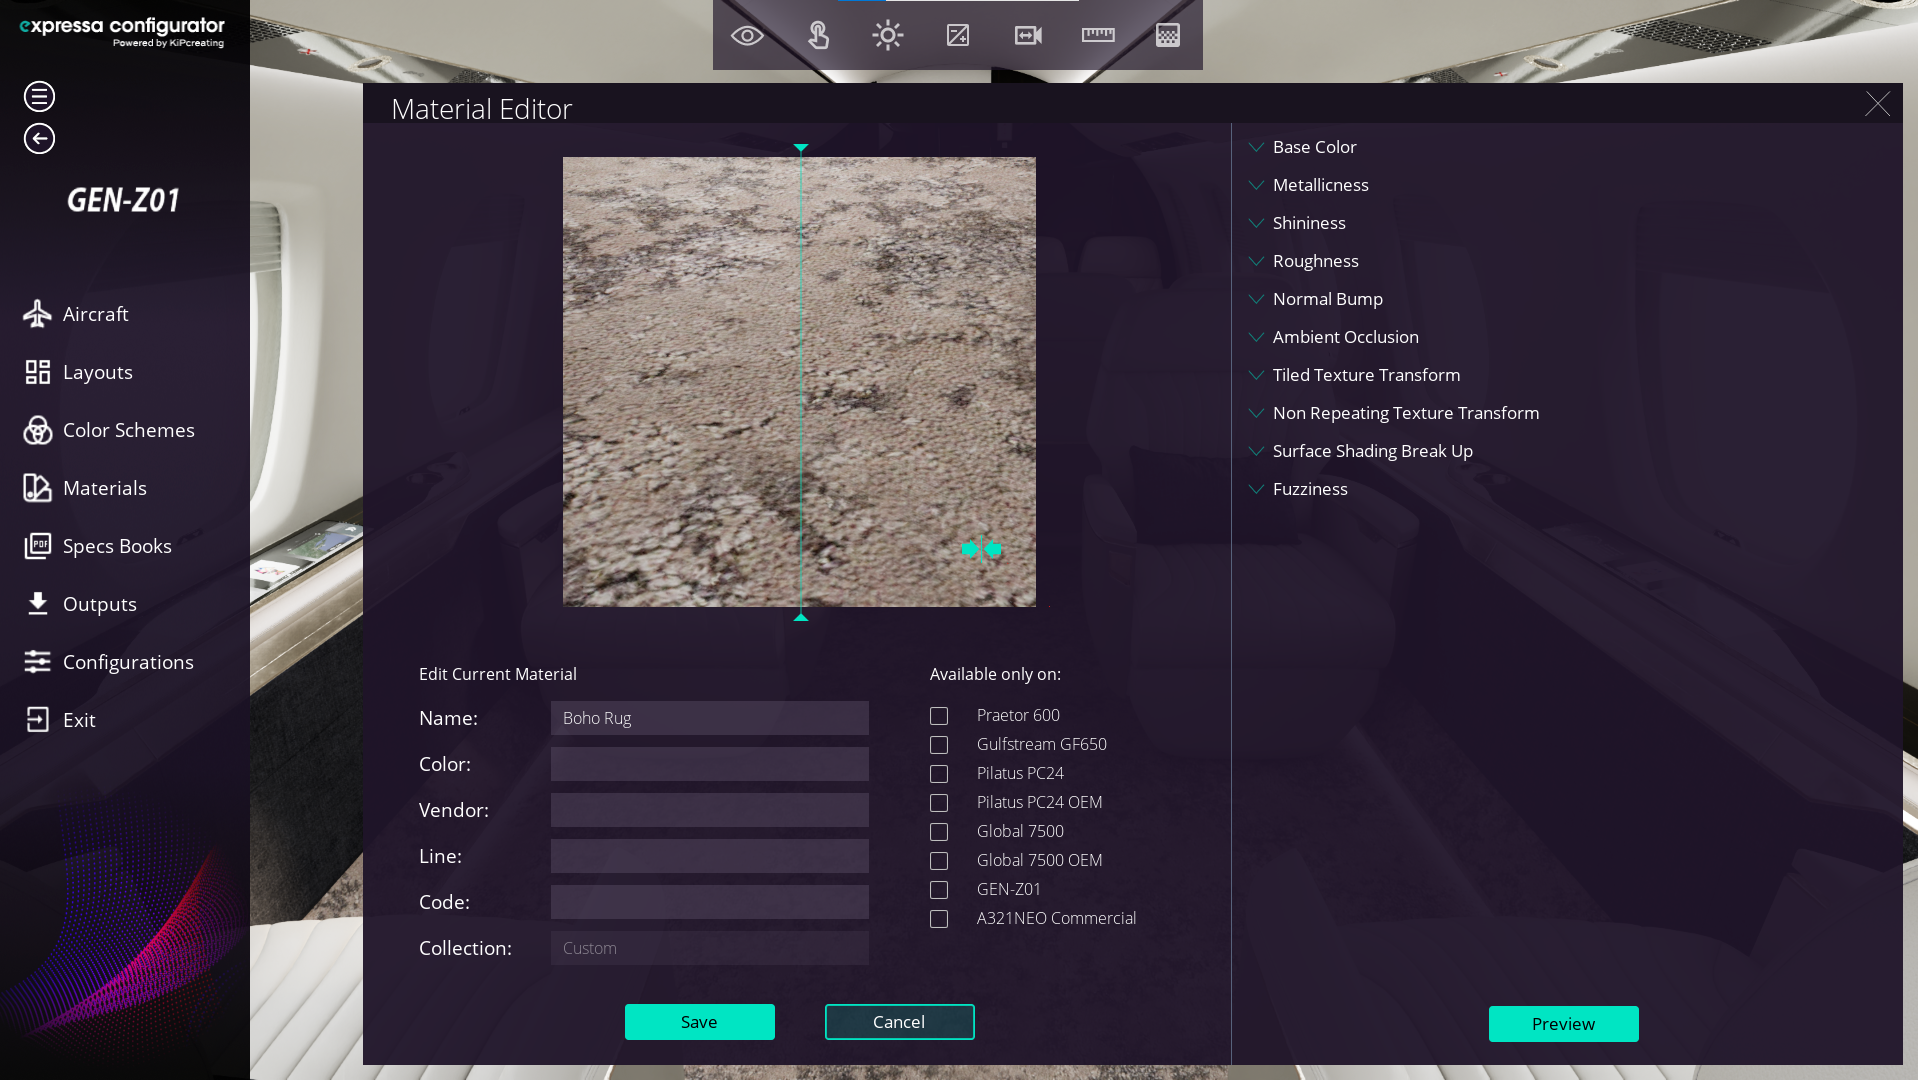
Task: Open Materials in the sidebar menu
Action: coord(104,488)
